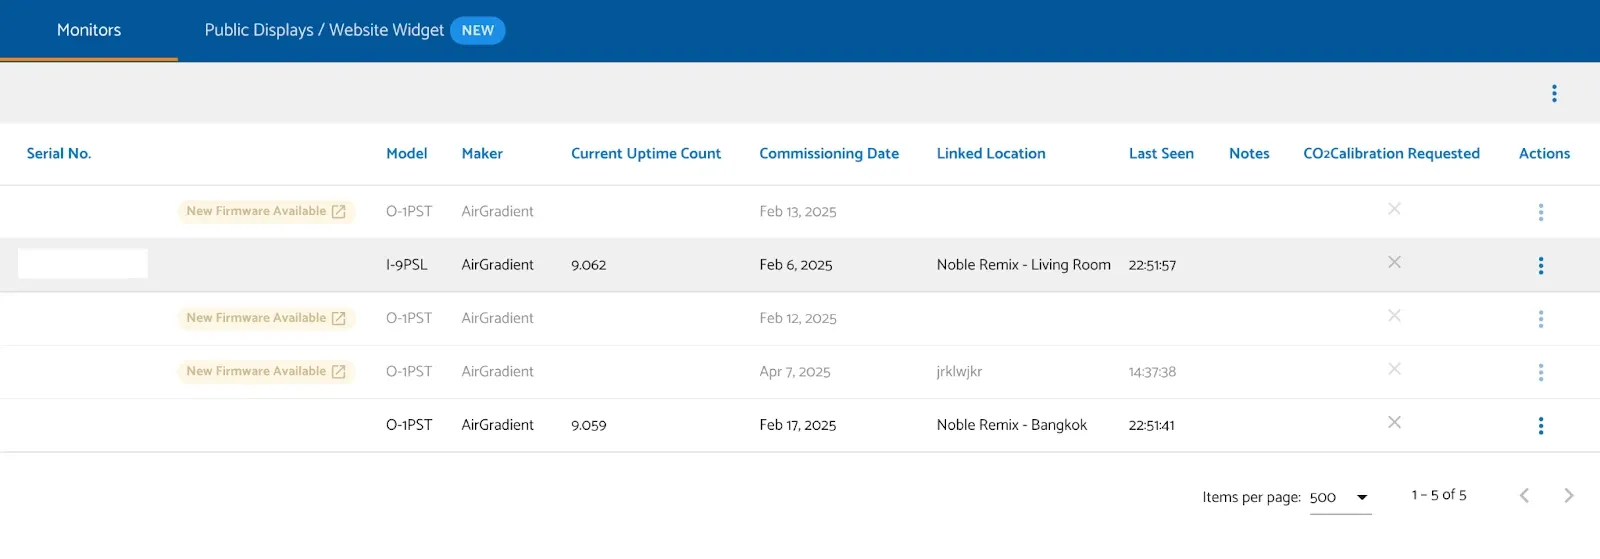Open actions menu for Noble Remix - Bangkok monitor
This screenshot has height=559, width=1600.
[1540, 425]
